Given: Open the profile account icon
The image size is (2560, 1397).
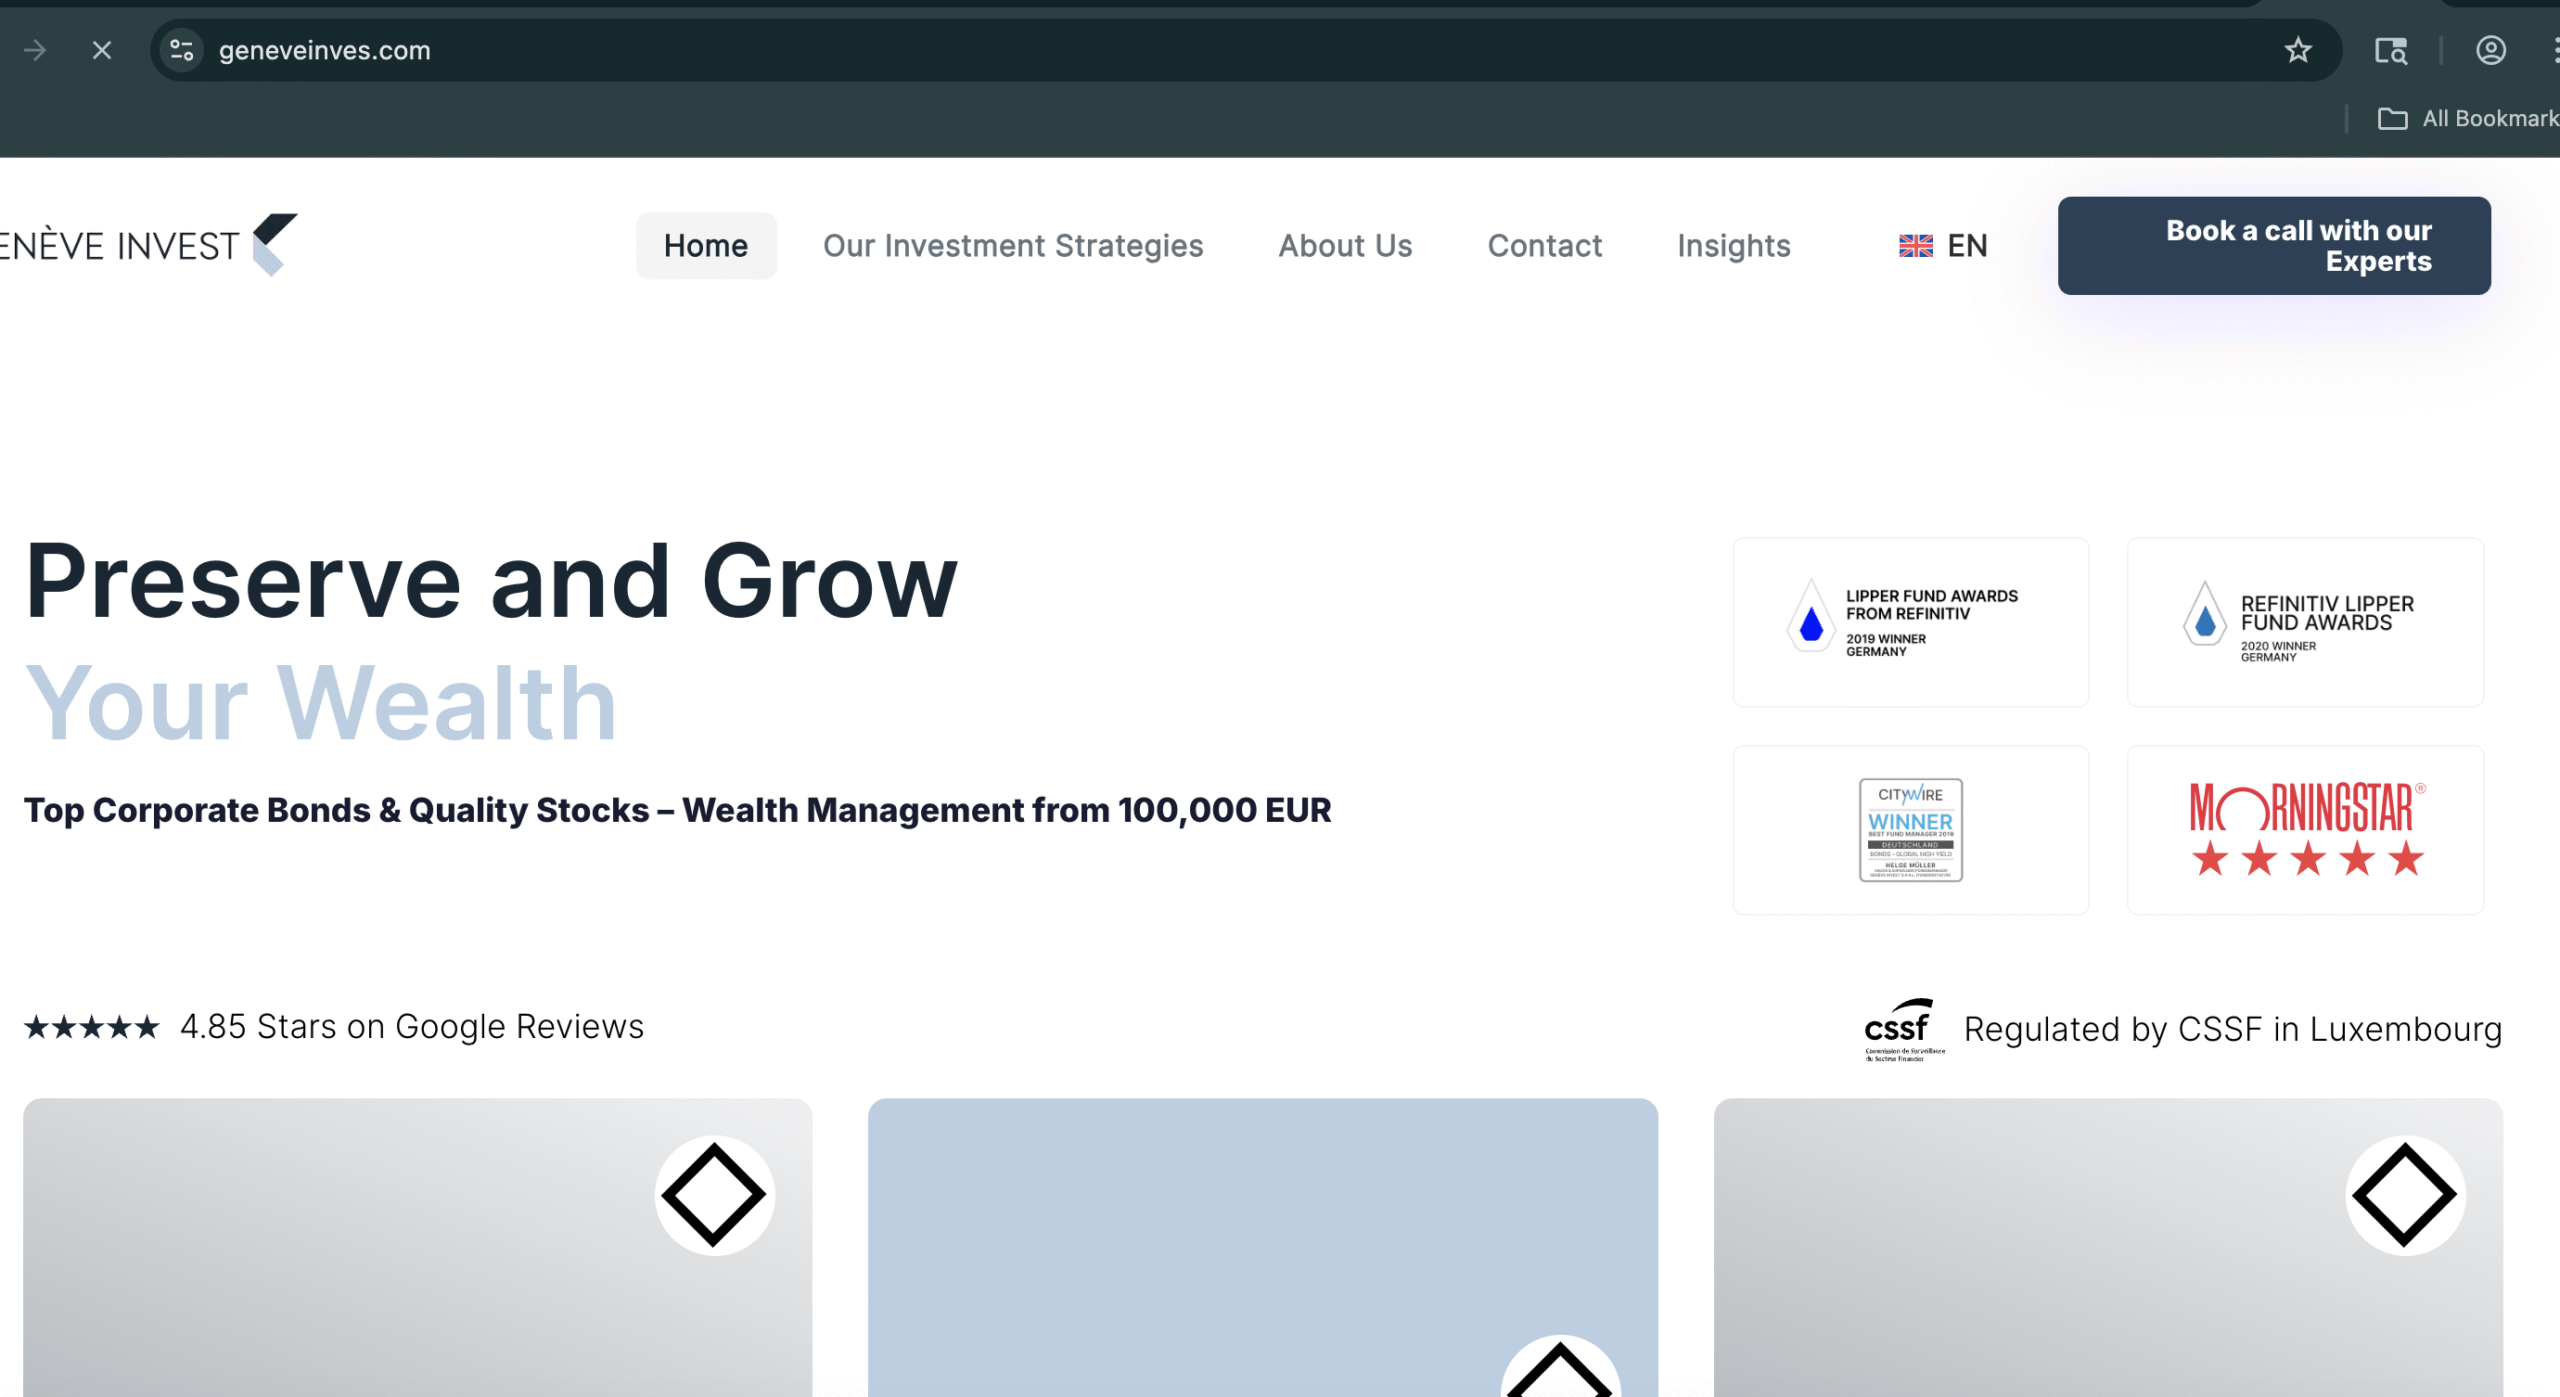Looking at the screenshot, I should click(2490, 50).
